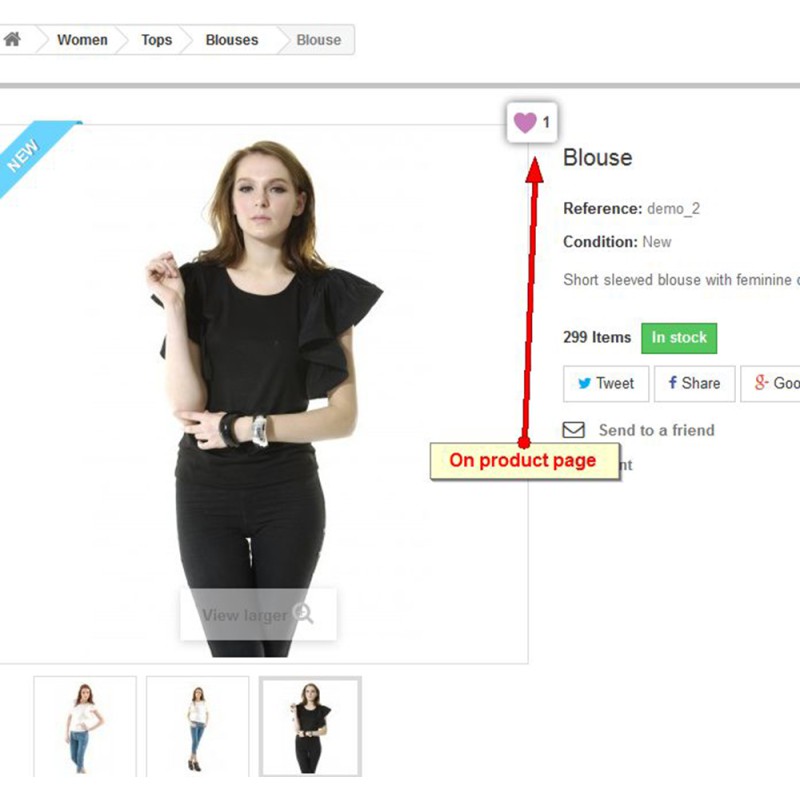
Task: Click the envelope mail icon
Action: [x=573, y=430]
